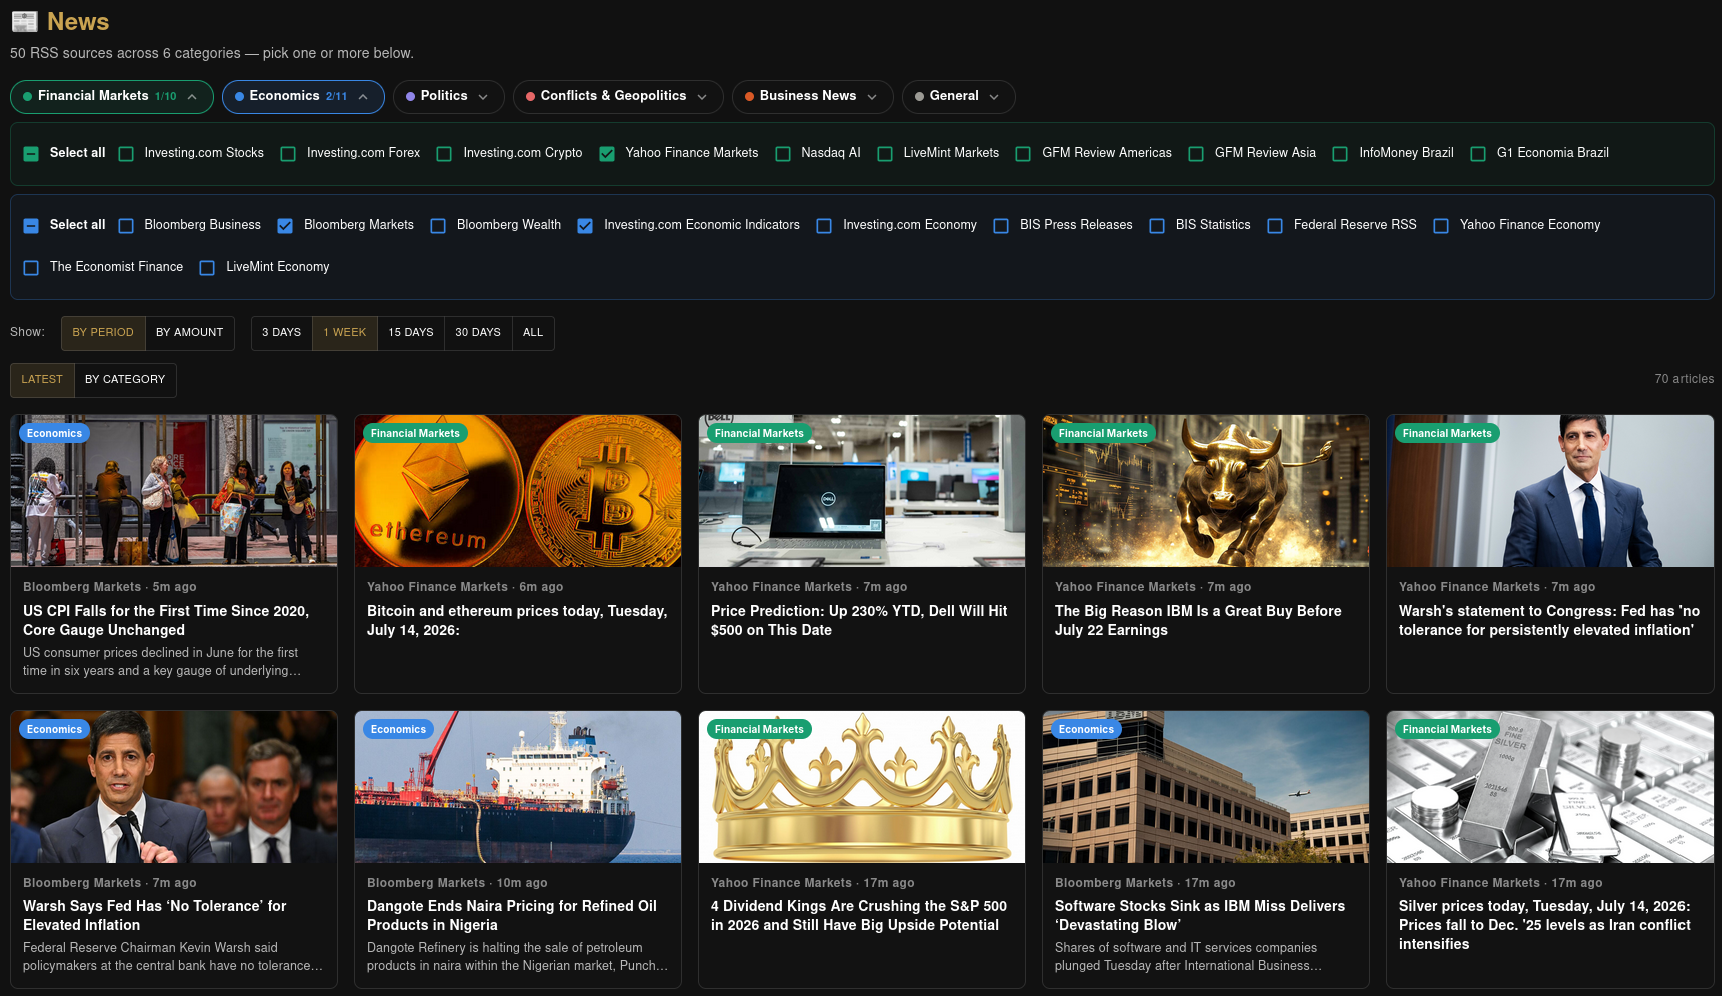Expand the General category dropdown

[958, 96]
